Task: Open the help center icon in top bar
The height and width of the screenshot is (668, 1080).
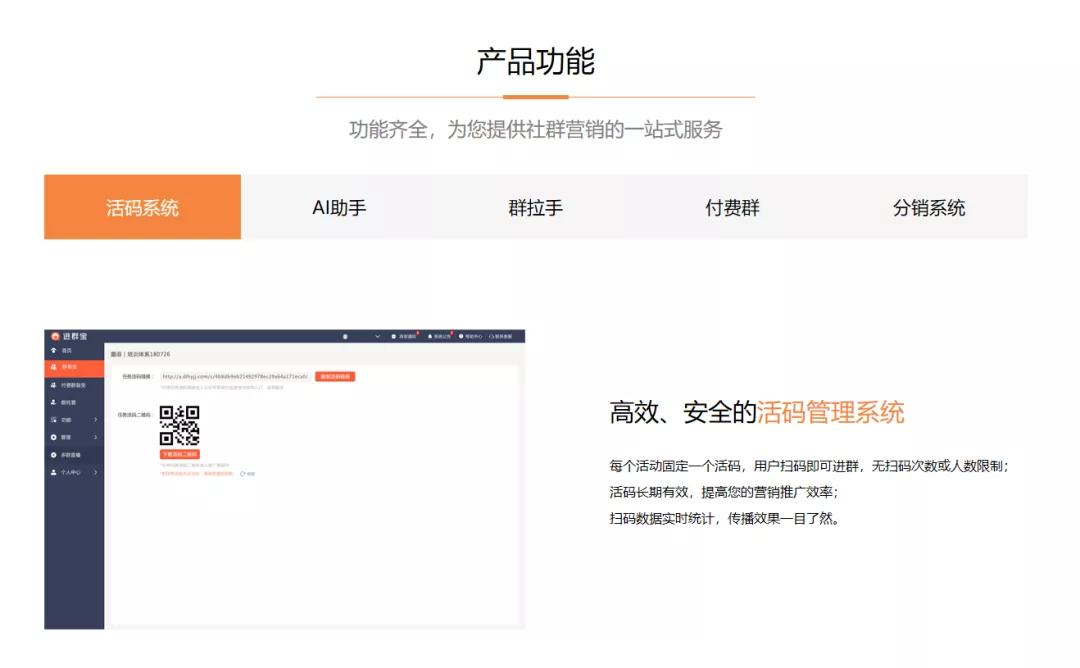Action: click(x=461, y=335)
